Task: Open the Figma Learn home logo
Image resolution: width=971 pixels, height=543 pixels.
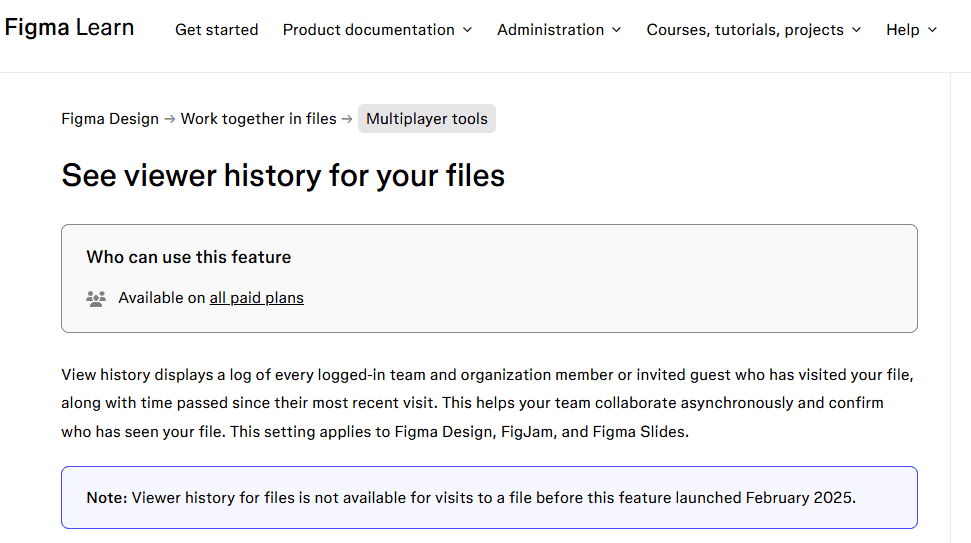Action: point(69,28)
